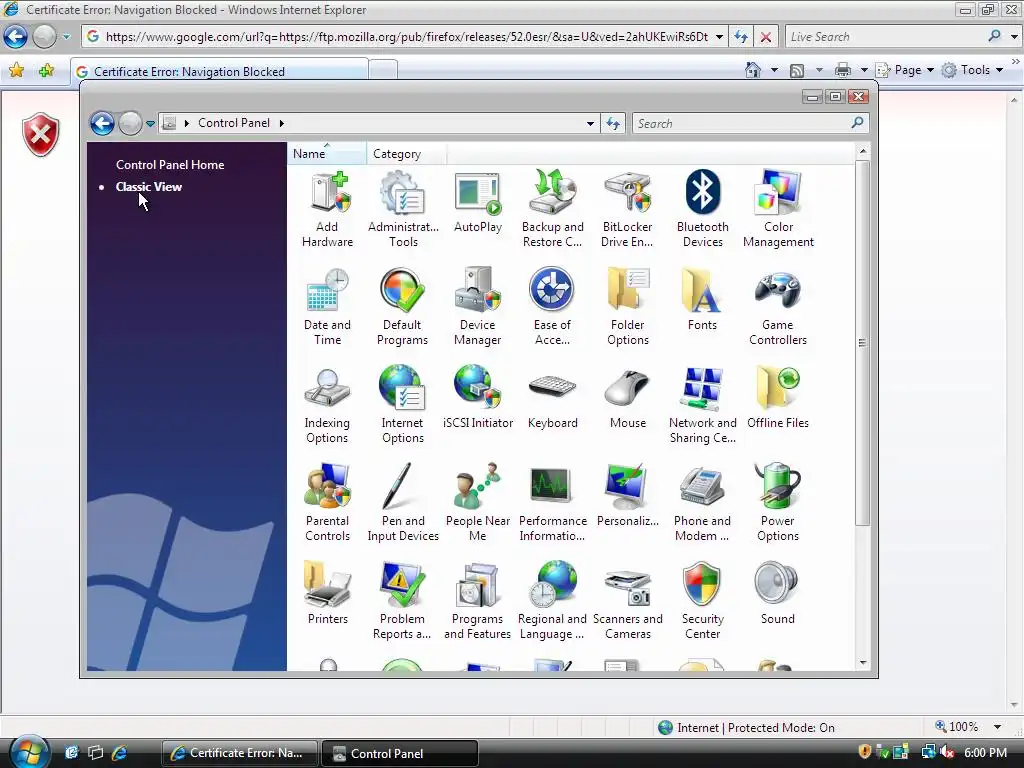Open Live Search provider dropdown
1024x768 pixels.
point(1014,37)
